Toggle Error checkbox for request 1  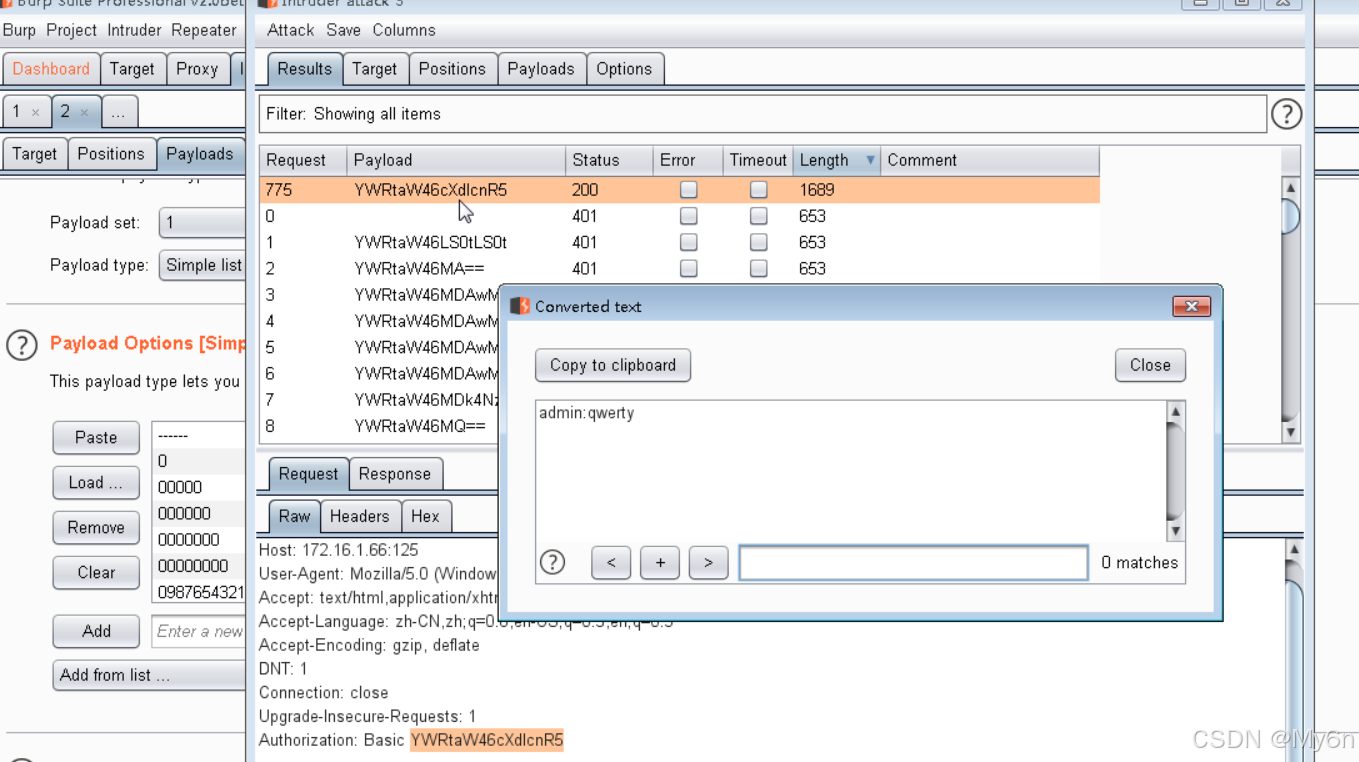(x=688, y=242)
